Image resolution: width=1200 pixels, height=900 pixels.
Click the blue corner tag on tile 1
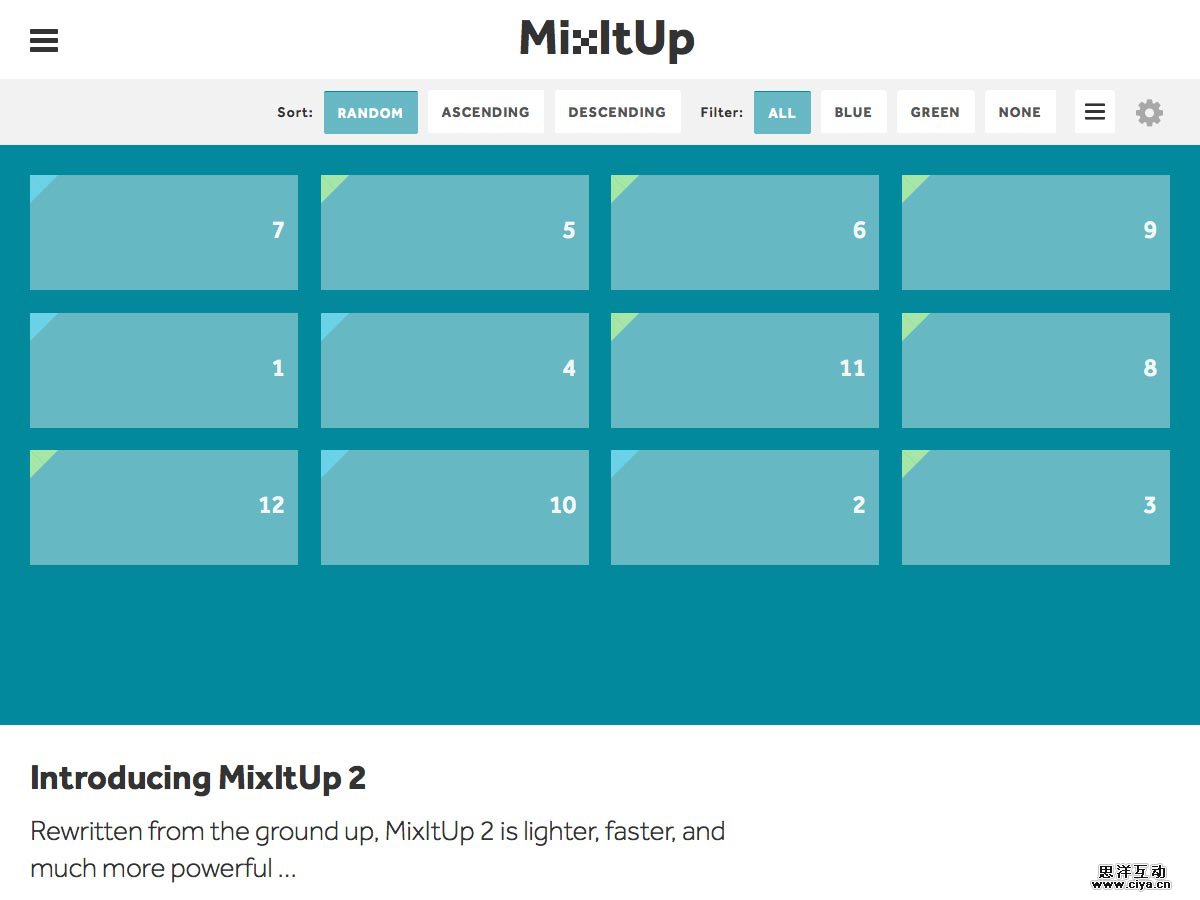(39, 322)
